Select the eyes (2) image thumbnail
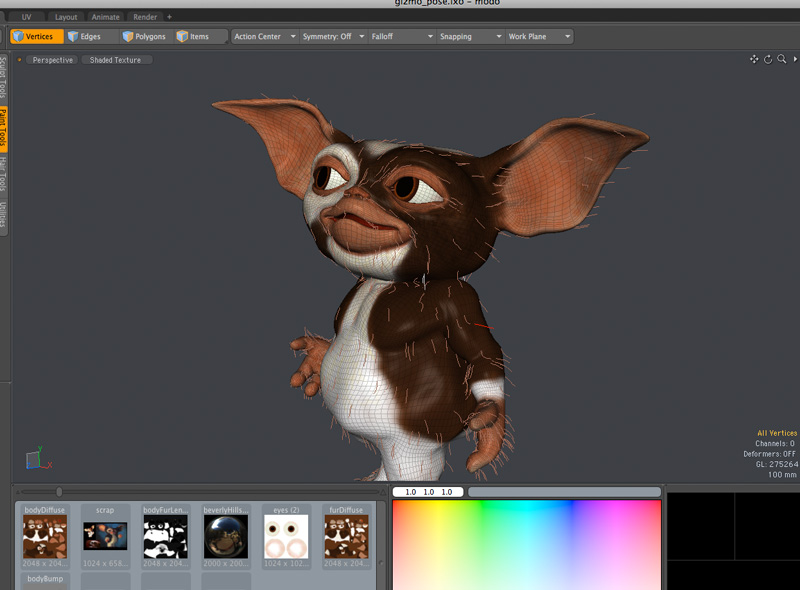This screenshot has width=800, height=590. (286, 536)
